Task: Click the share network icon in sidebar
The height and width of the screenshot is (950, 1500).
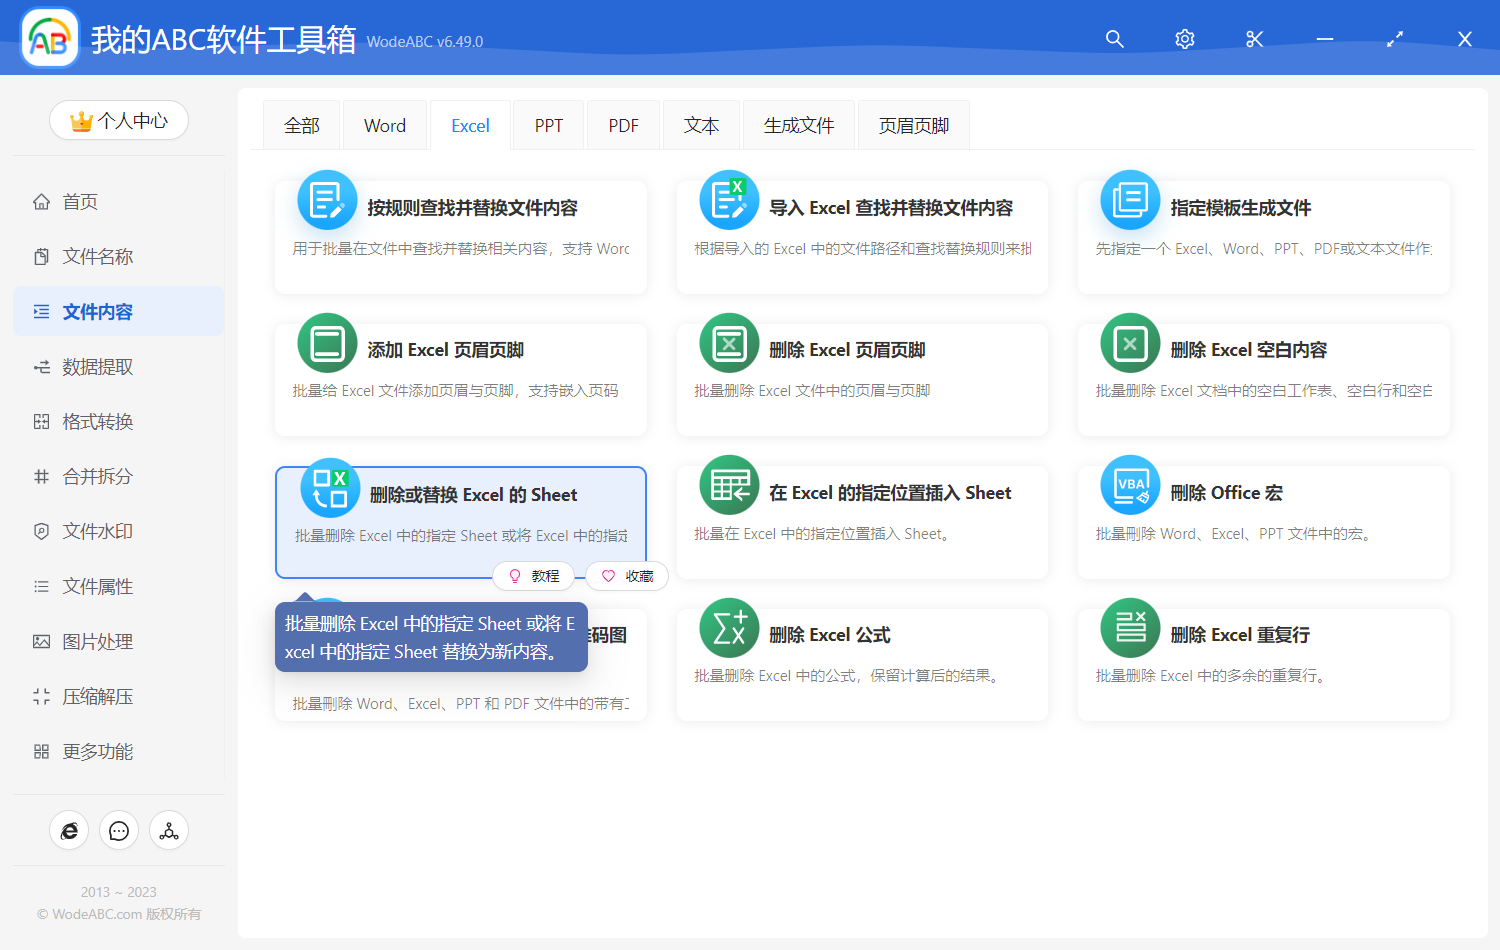Action: [x=169, y=831]
